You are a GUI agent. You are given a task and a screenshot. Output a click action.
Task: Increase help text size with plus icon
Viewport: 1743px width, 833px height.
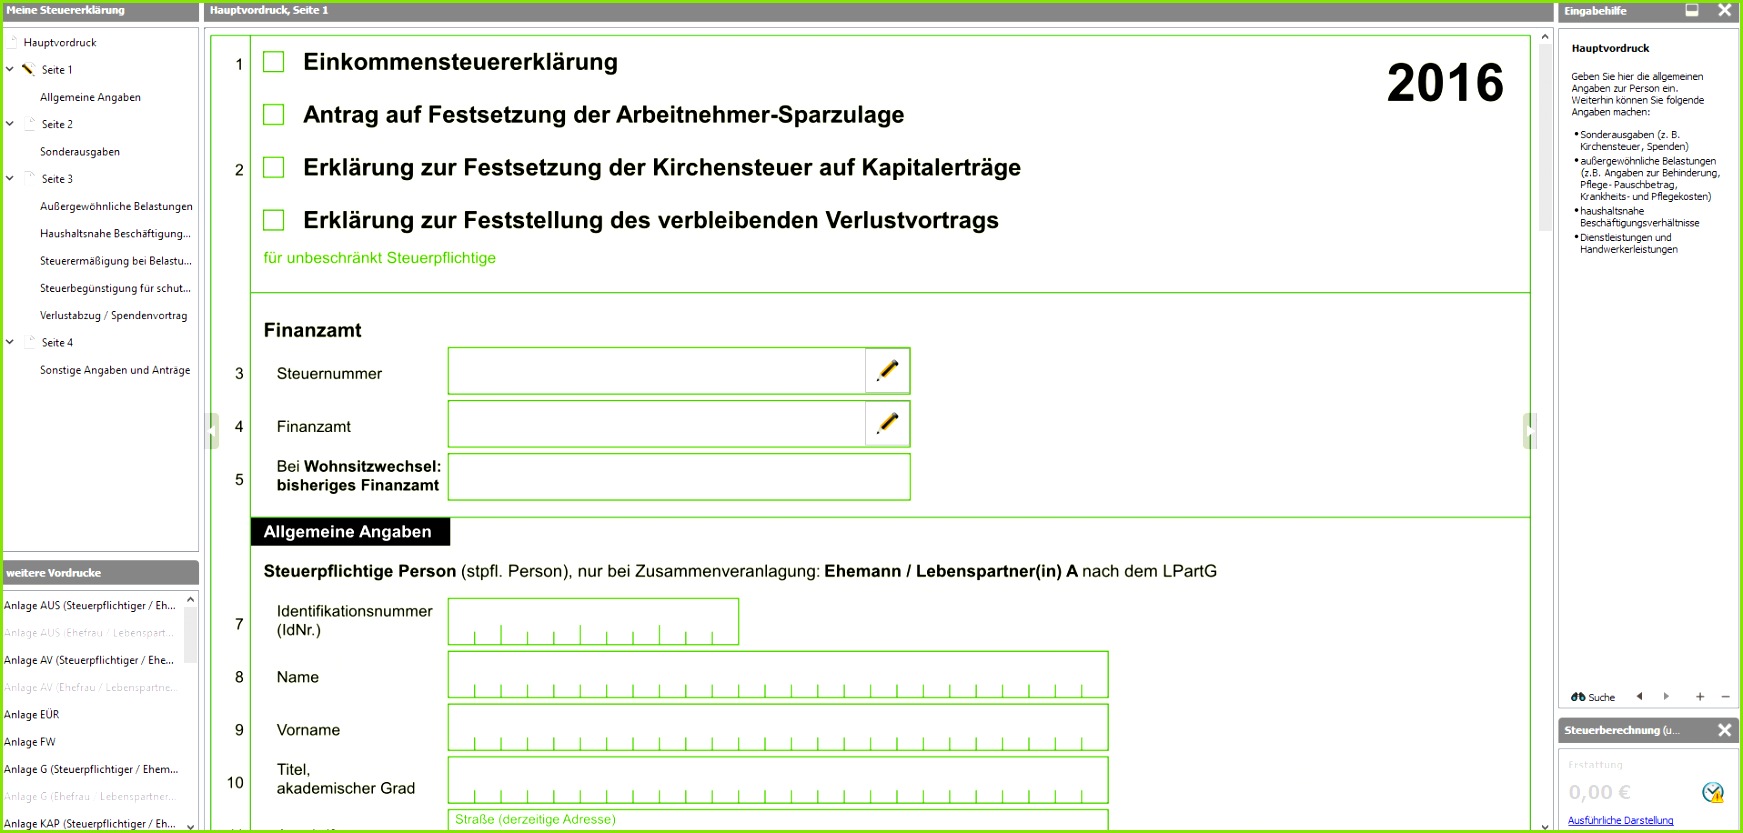coord(1700,697)
